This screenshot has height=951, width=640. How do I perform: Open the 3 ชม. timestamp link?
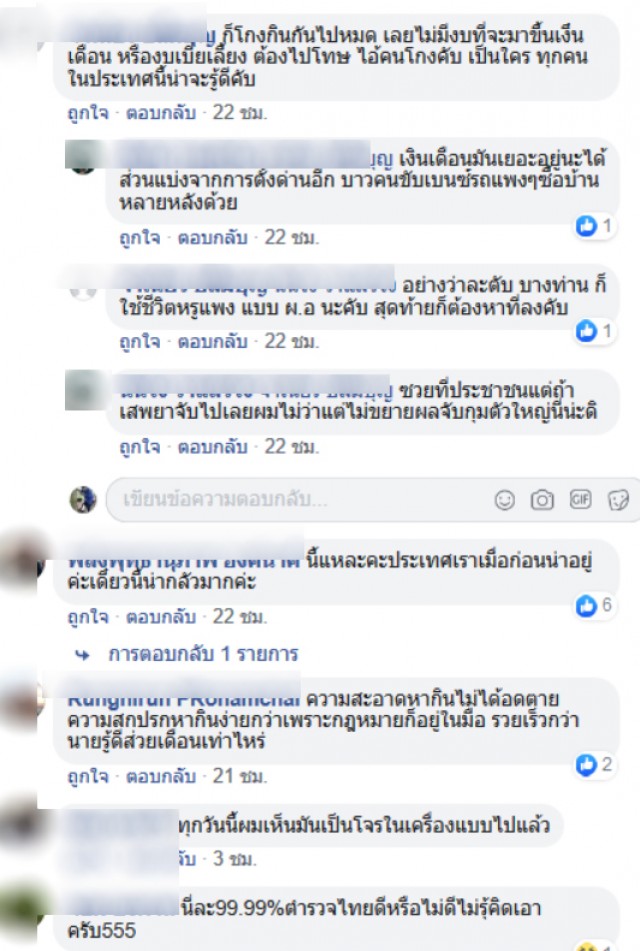click(x=235, y=859)
